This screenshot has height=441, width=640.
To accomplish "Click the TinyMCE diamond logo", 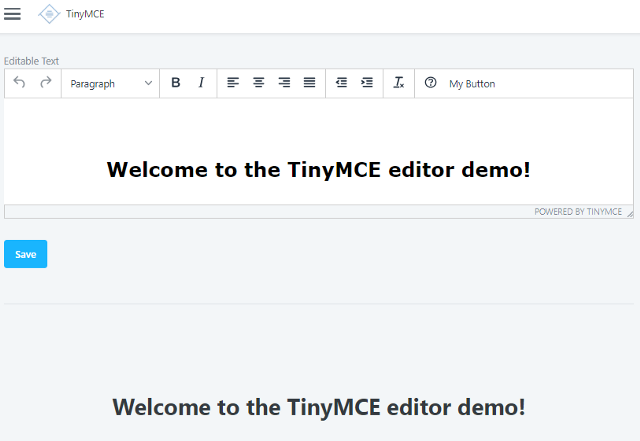I will pos(49,14).
